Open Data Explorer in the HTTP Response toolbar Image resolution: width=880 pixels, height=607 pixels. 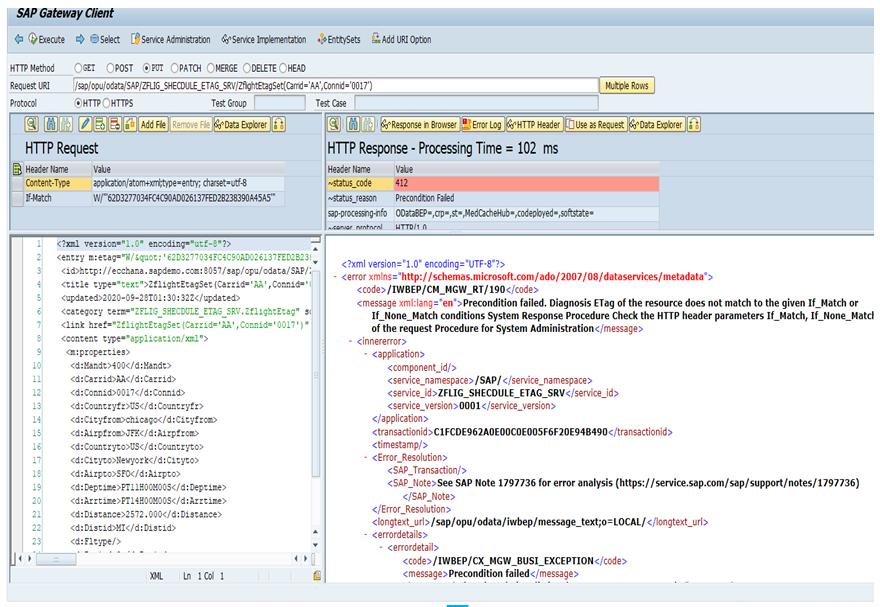pyautogui.click(x=657, y=125)
